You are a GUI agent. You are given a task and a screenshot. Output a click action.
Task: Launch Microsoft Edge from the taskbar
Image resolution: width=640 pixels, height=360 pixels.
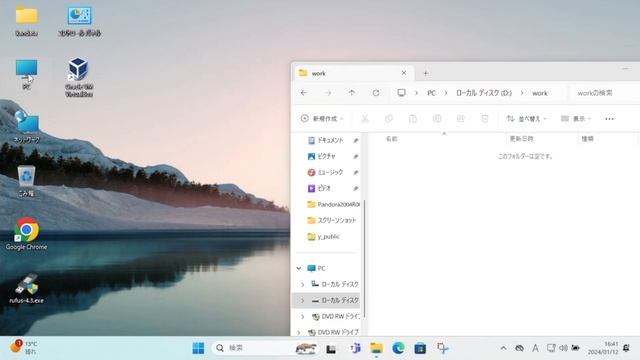tap(398, 348)
